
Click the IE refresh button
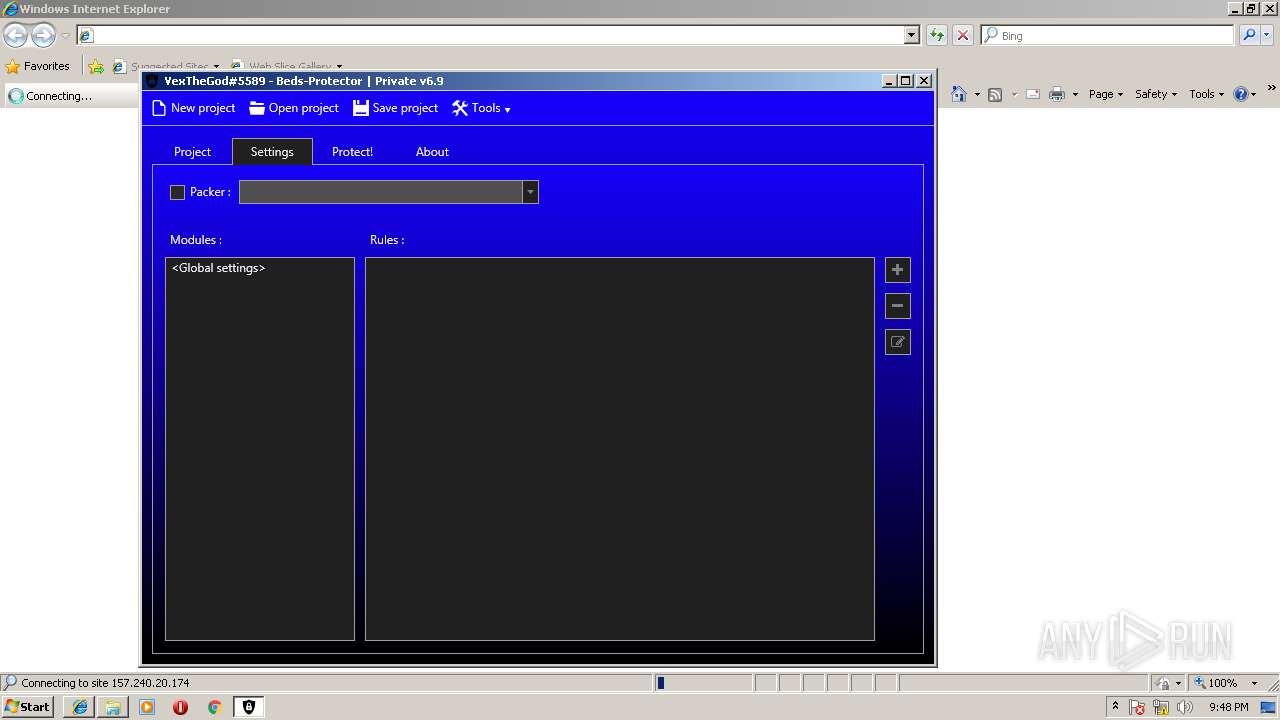[937, 35]
